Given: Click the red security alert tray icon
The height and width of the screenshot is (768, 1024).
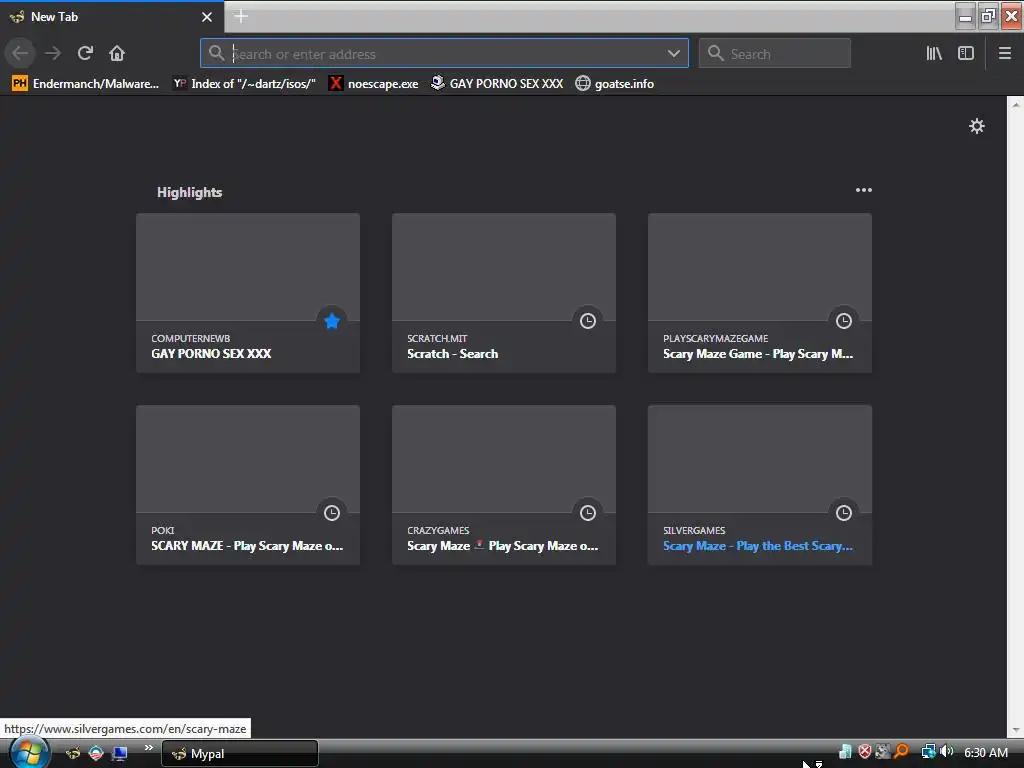Looking at the screenshot, I should pyautogui.click(x=865, y=752).
